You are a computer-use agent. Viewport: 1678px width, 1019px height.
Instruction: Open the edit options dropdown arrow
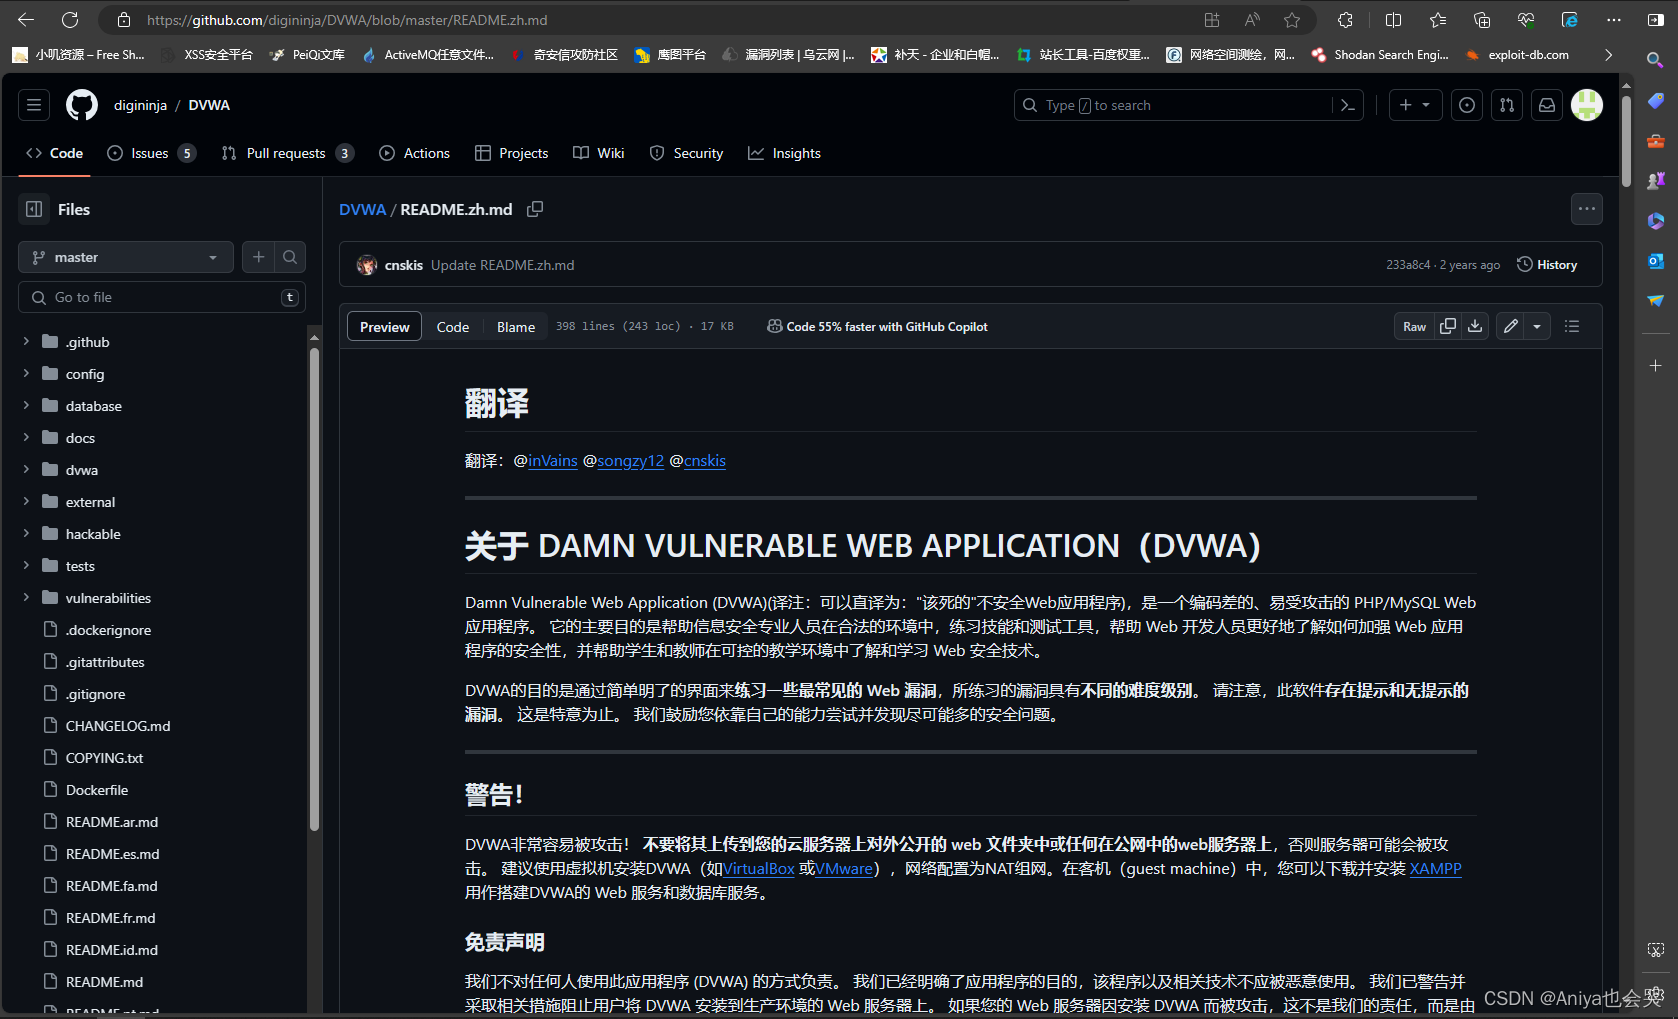tap(1537, 326)
